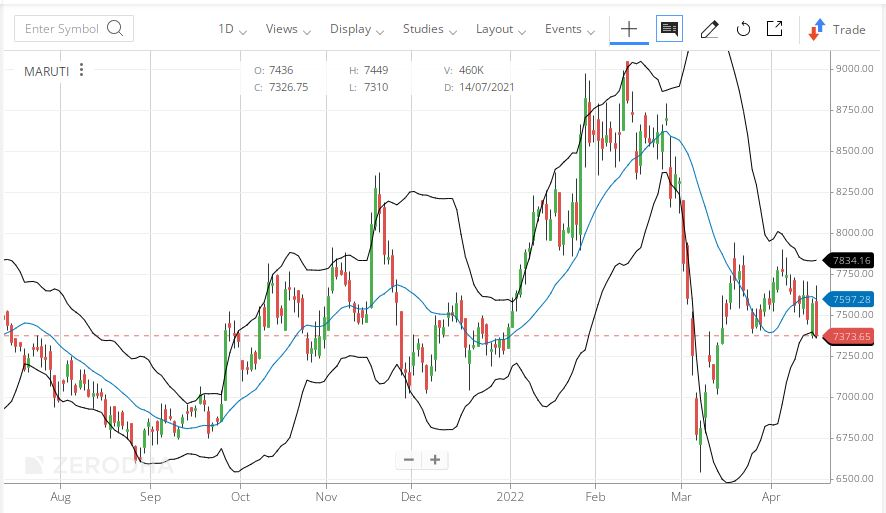The height and width of the screenshot is (513, 886).
Task: Select the pencil drawing tool
Action: coord(709,29)
